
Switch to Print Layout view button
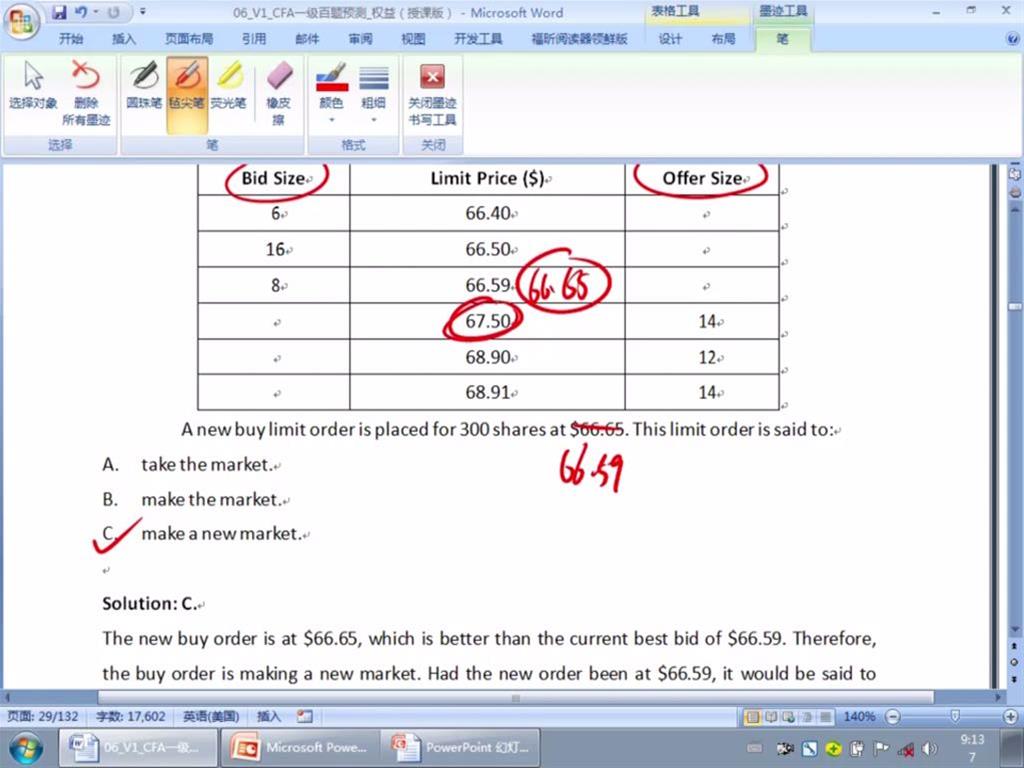[x=752, y=717]
